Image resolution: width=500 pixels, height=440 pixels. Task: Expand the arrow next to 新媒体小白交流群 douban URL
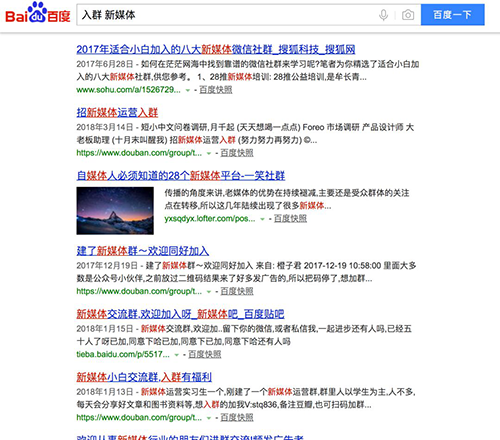[209, 418]
